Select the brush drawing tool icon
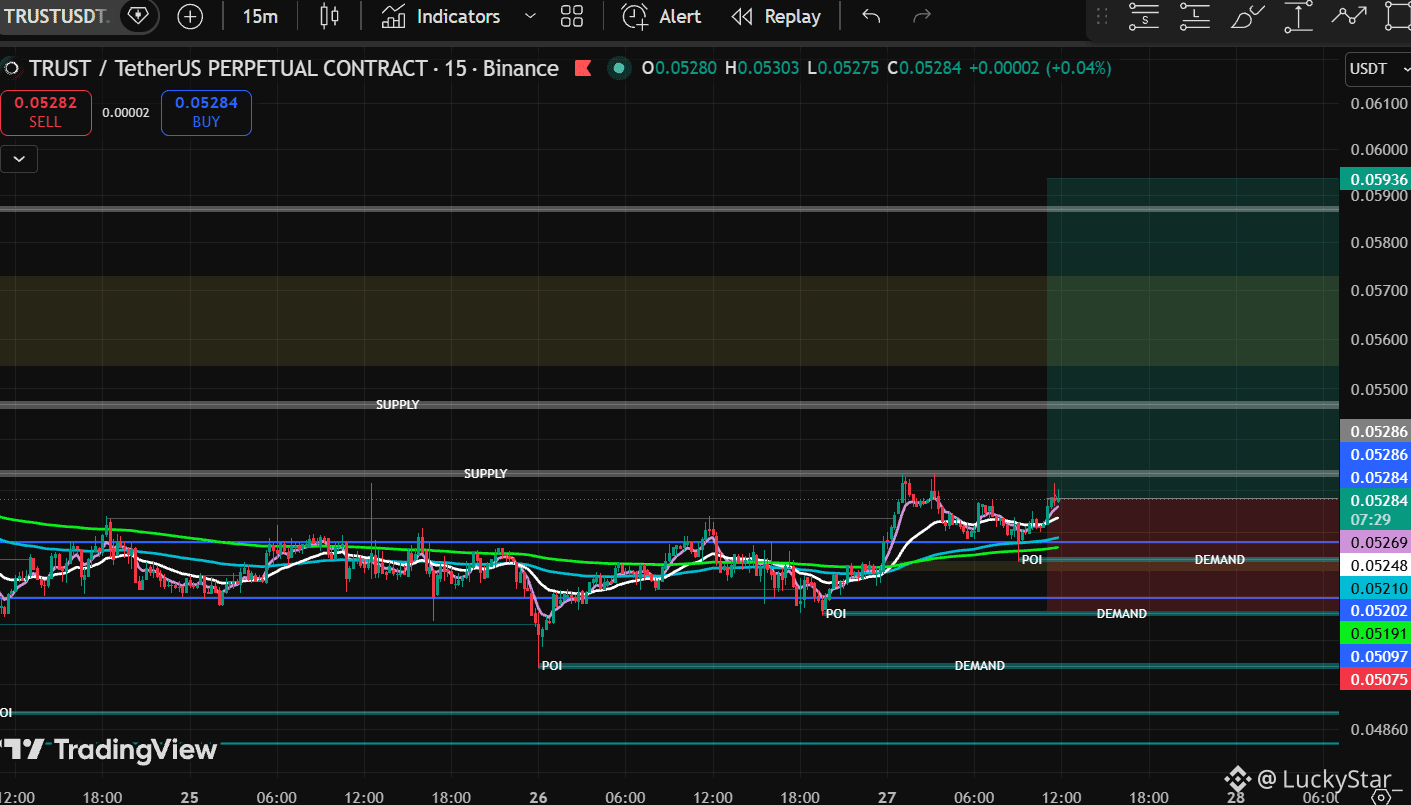 1247,16
